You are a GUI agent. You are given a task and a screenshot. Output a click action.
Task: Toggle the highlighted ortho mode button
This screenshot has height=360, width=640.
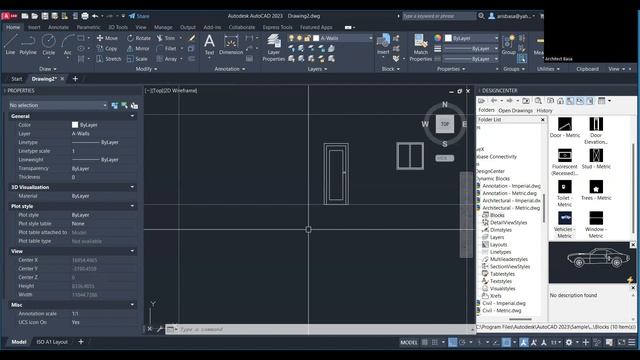click(453, 342)
